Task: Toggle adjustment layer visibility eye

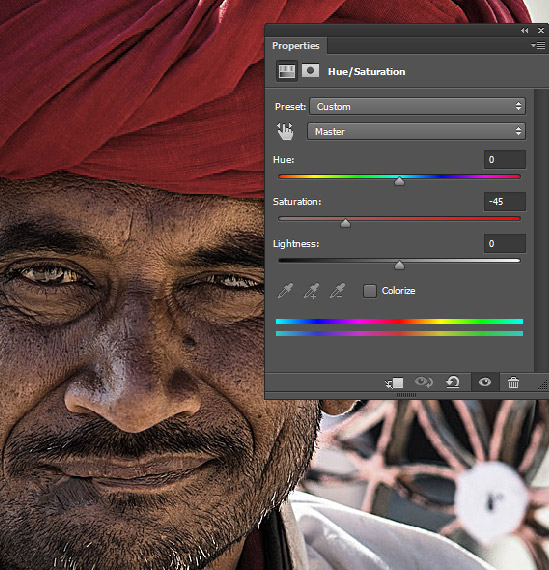Action: [x=485, y=382]
